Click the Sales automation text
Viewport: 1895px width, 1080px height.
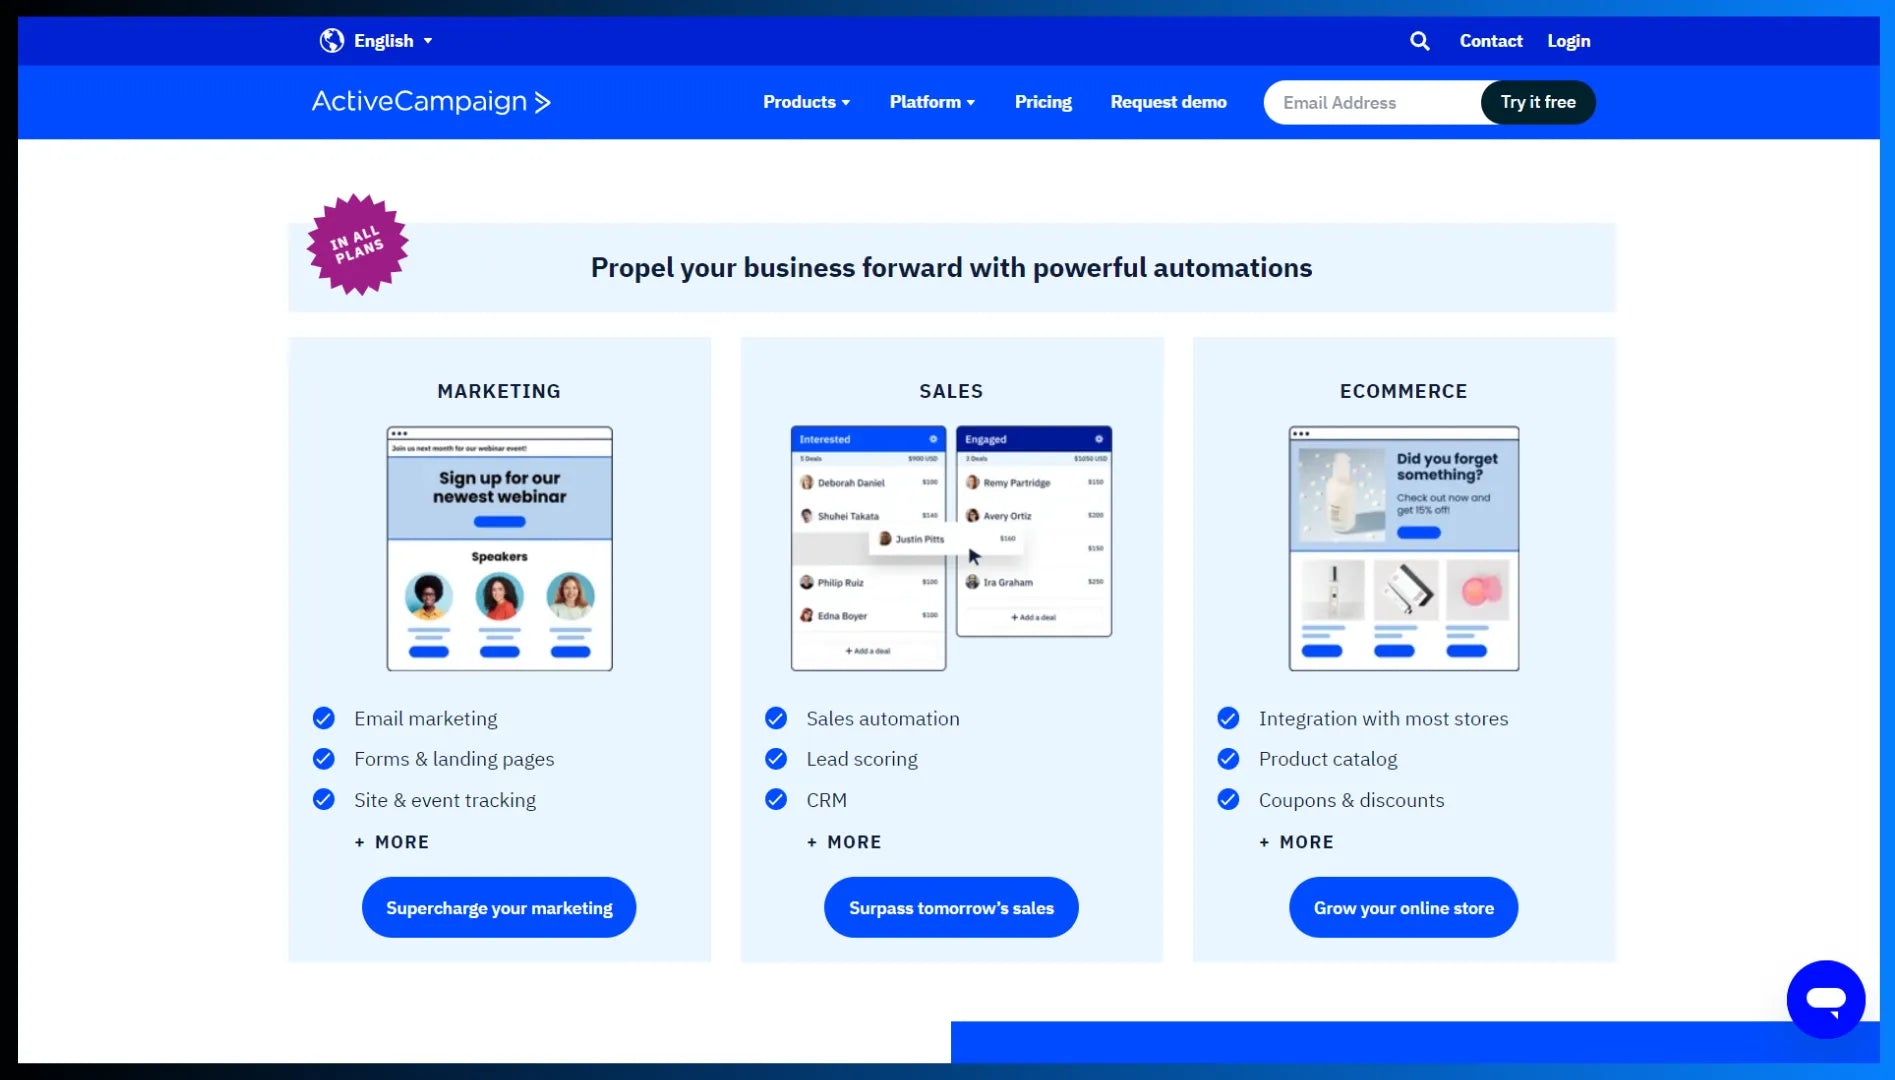pyautogui.click(x=883, y=718)
